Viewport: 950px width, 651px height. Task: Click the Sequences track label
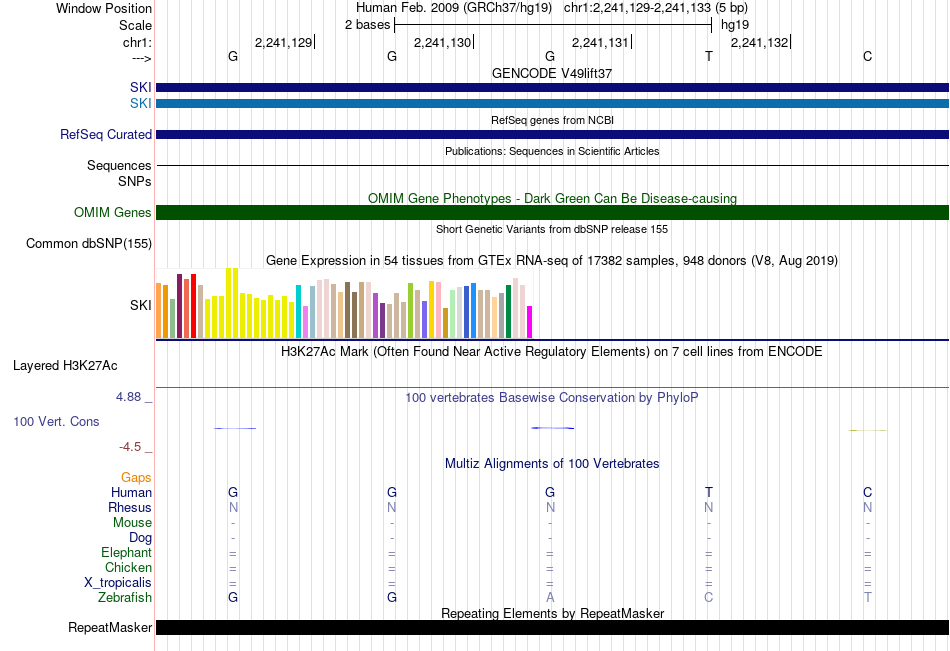tap(119, 165)
